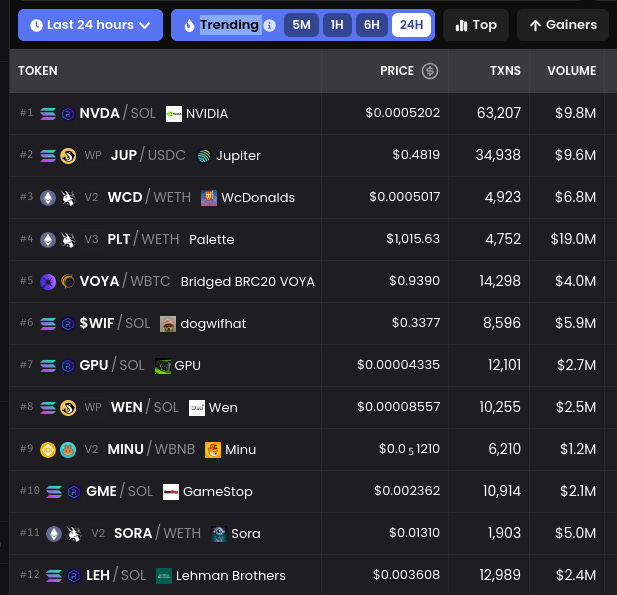The width and height of the screenshot is (617, 595).
Task: Click the Solana chain icon on NVDA row
Action: coord(48,114)
